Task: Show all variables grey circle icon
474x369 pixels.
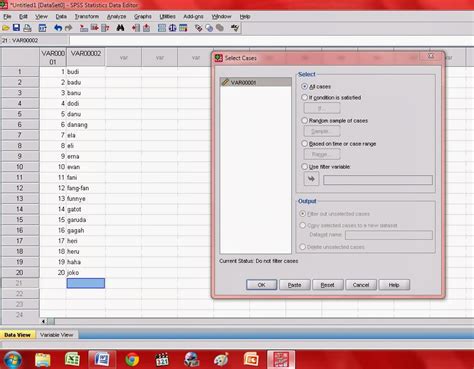Action: (220, 28)
